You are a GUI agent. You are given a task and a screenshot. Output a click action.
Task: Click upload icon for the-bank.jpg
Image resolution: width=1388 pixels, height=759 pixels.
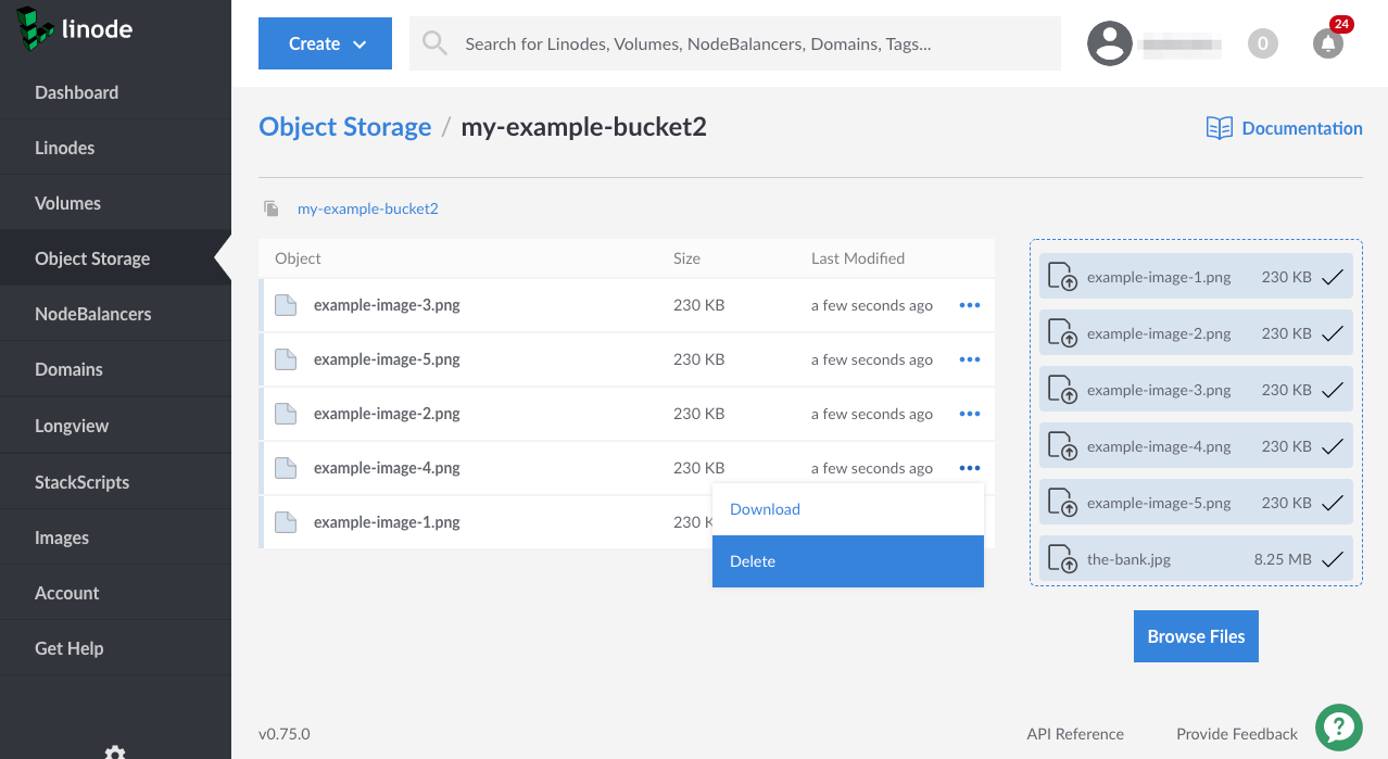[x=1061, y=559]
